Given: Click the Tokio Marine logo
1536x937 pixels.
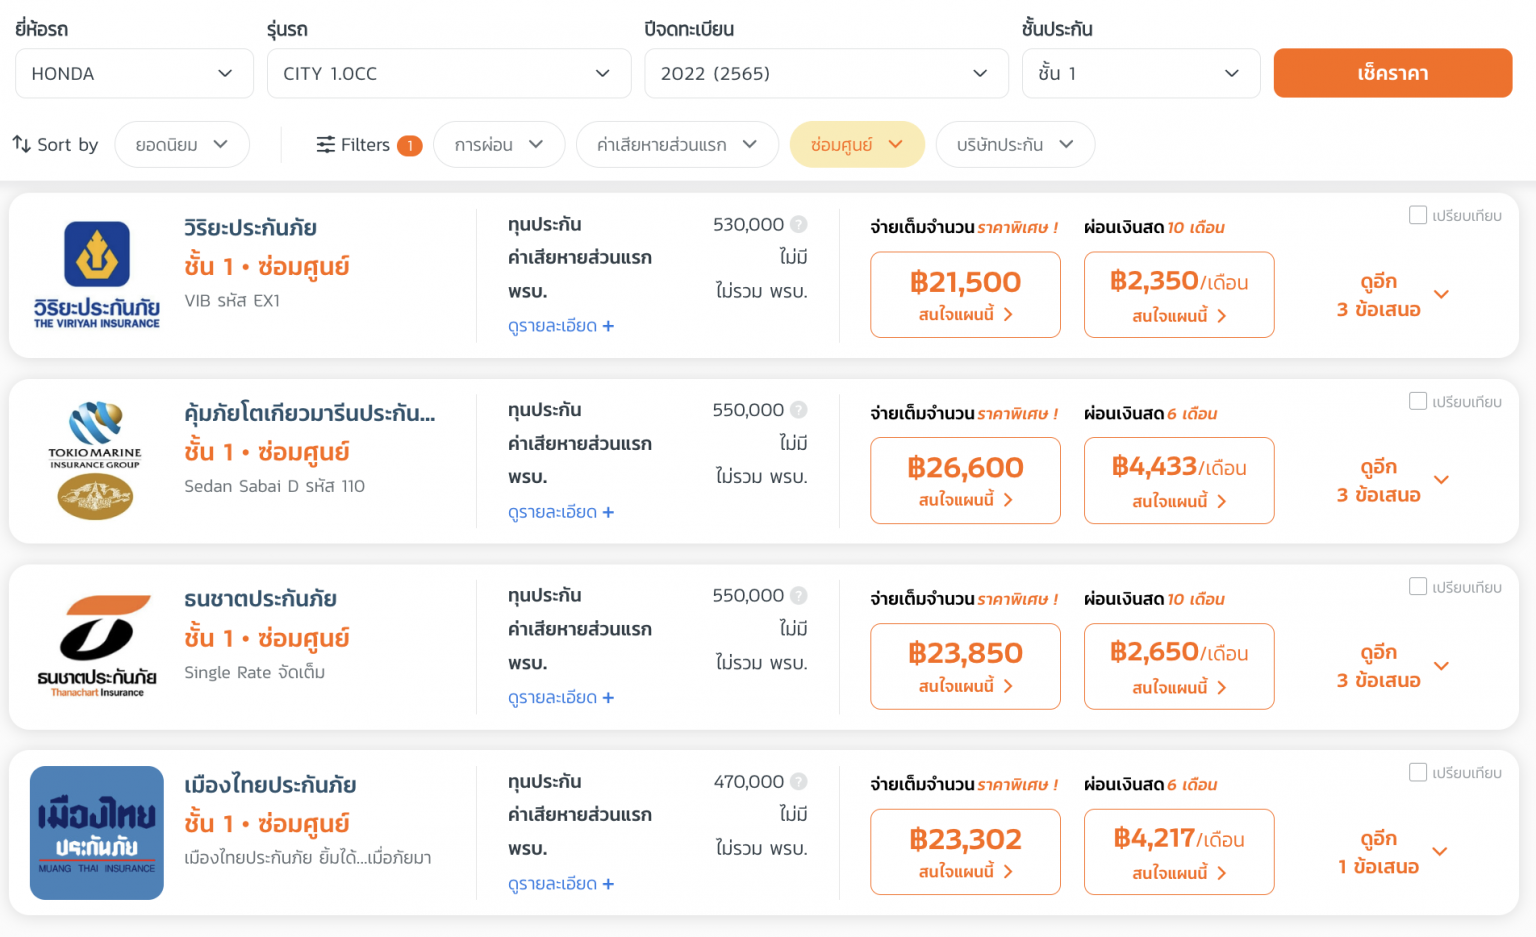Looking at the screenshot, I should click(96, 461).
